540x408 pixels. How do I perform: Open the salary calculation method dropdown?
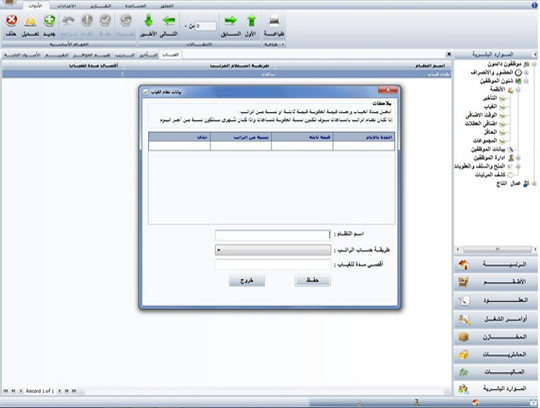tap(273, 250)
